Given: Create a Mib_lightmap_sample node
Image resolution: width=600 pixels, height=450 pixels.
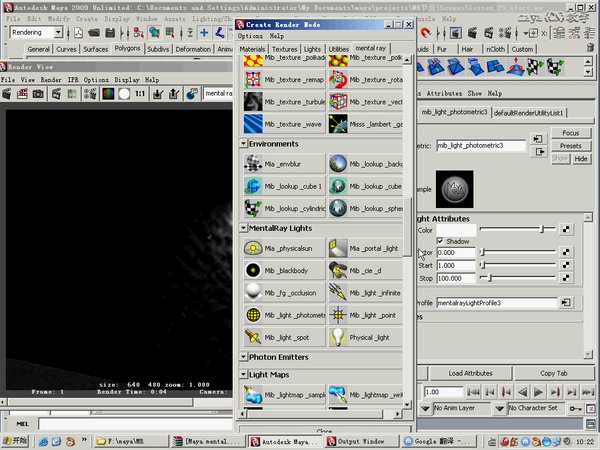Looking at the screenshot, I should (x=284, y=395).
